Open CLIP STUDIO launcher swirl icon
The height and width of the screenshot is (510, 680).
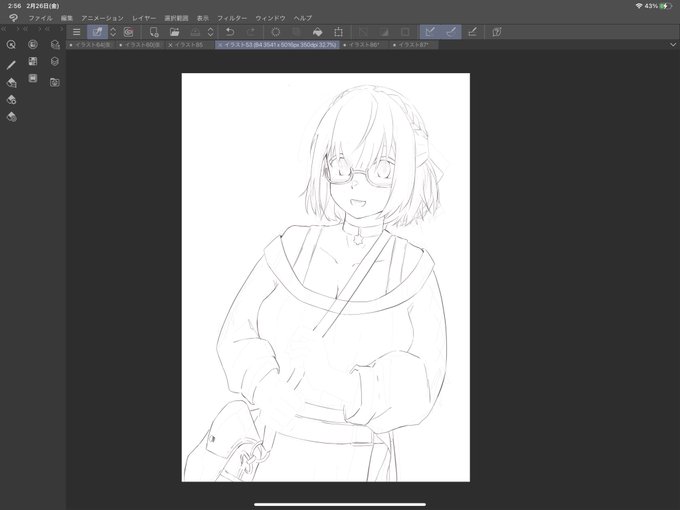tap(128, 32)
